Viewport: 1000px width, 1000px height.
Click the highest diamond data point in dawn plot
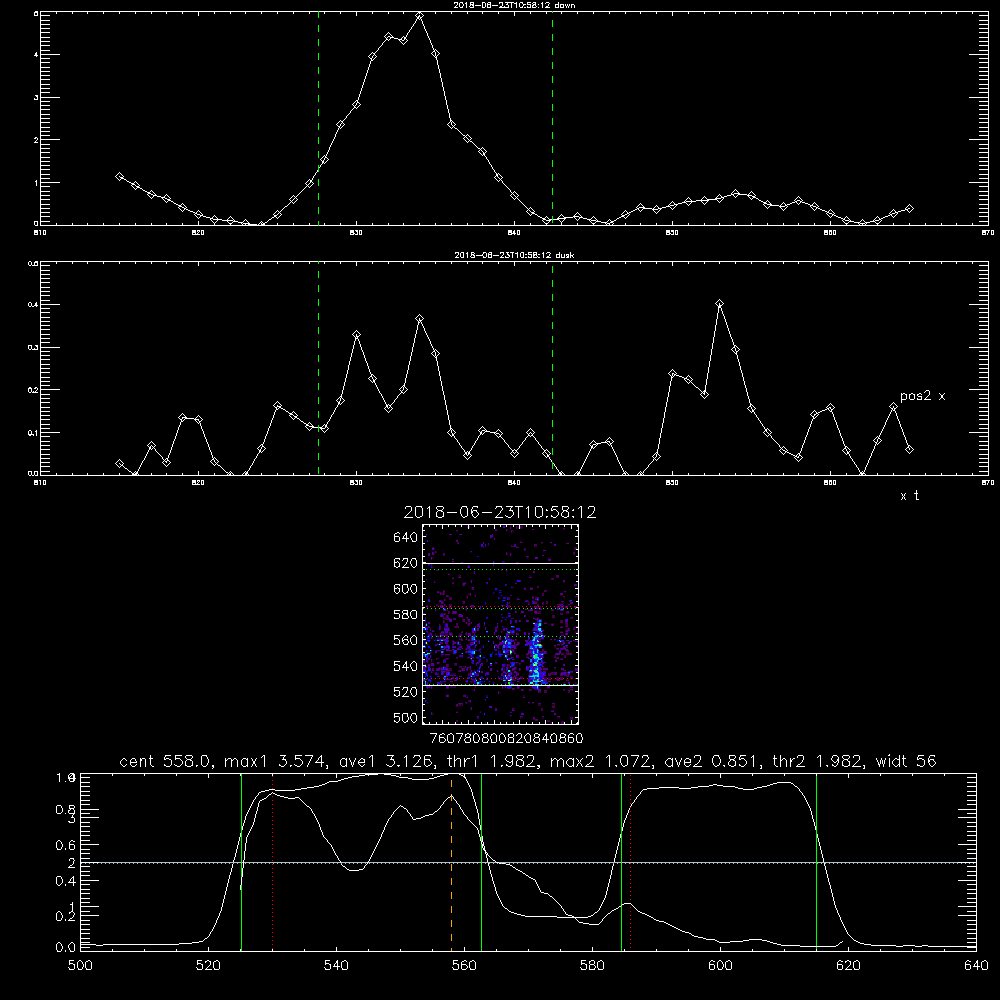[419, 16]
